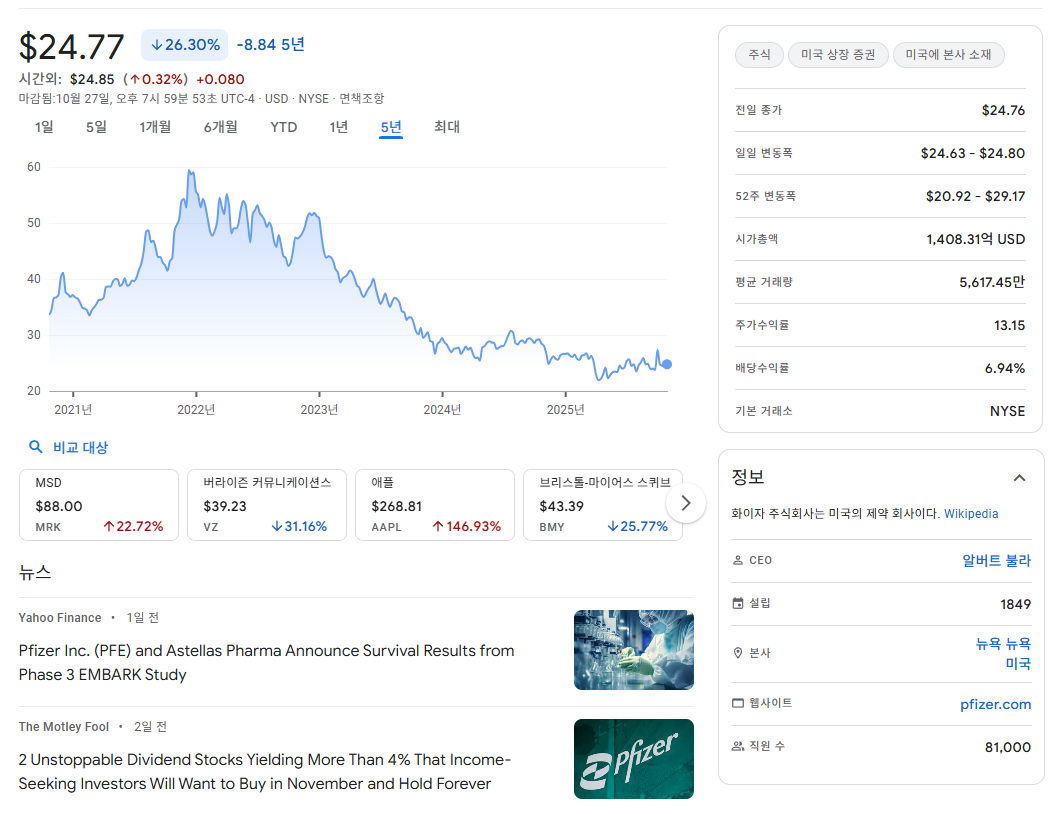Click the 전일 종가 value $24.76
Screen dimensions: 1055x814
pyautogui.click(x=1003, y=110)
